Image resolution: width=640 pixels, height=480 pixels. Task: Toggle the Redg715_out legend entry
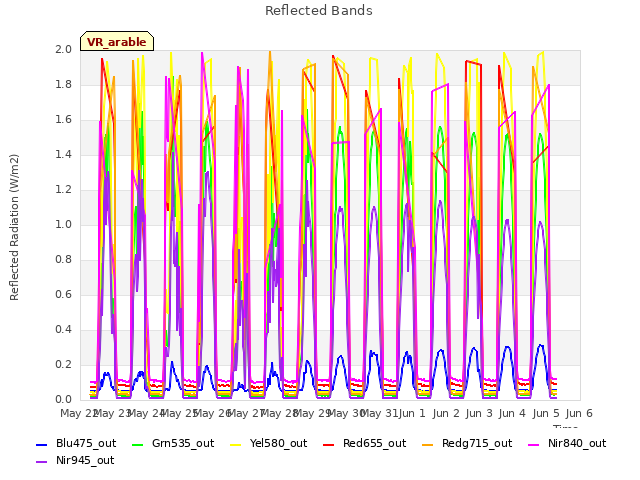[467, 443]
